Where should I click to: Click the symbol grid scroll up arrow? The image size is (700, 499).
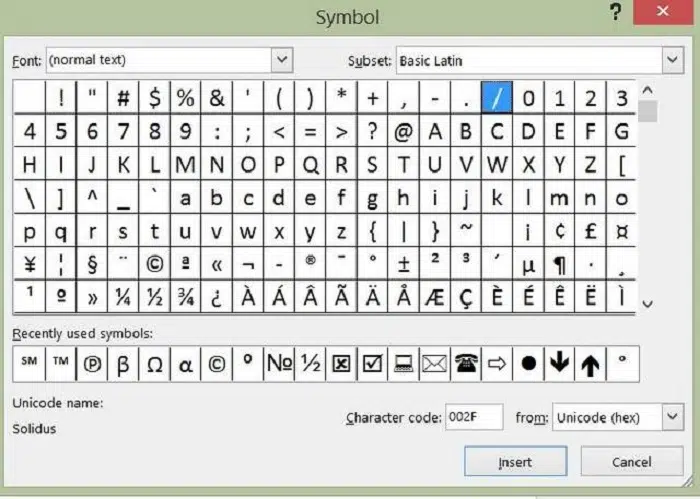pos(648,90)
